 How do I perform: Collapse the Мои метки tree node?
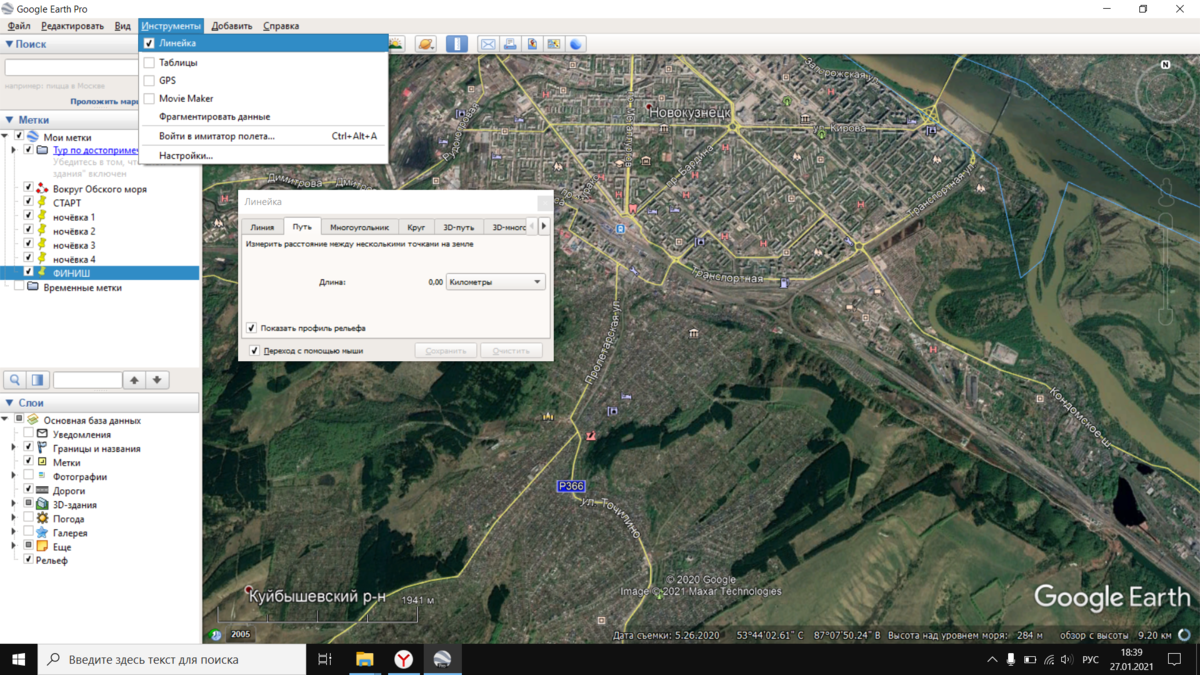5,137
